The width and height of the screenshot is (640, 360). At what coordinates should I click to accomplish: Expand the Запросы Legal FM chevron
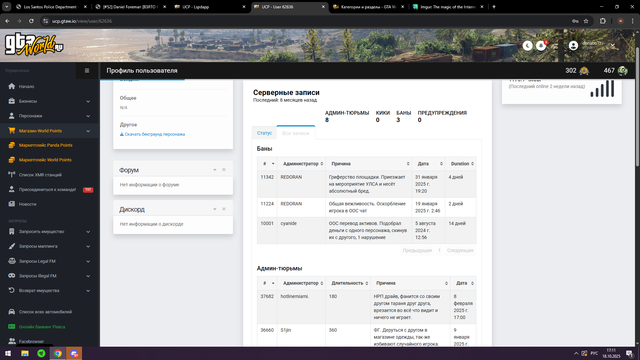coord(88,261)
